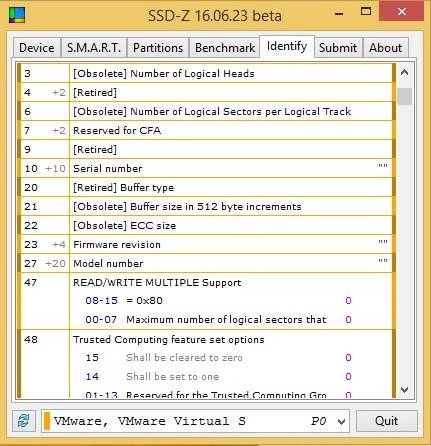Open the VMware Virtual S drive dropdown
This screenshot has height=446, width=431.
click(195, 421)
